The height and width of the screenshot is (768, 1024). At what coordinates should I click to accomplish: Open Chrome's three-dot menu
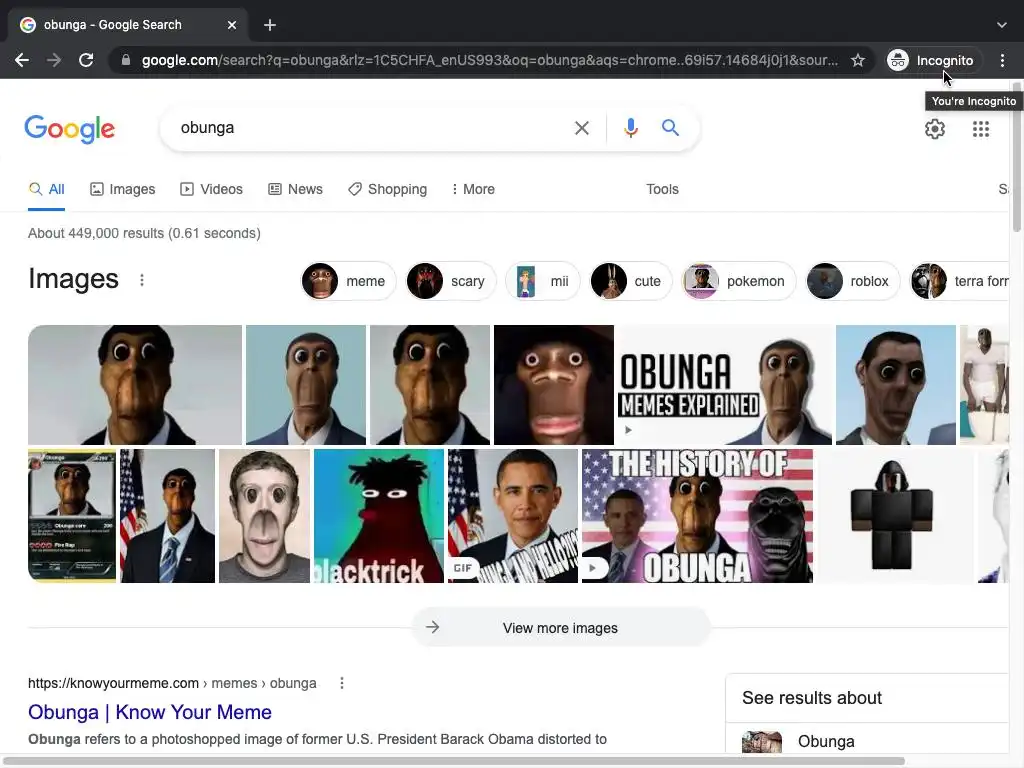(1002, 60)
